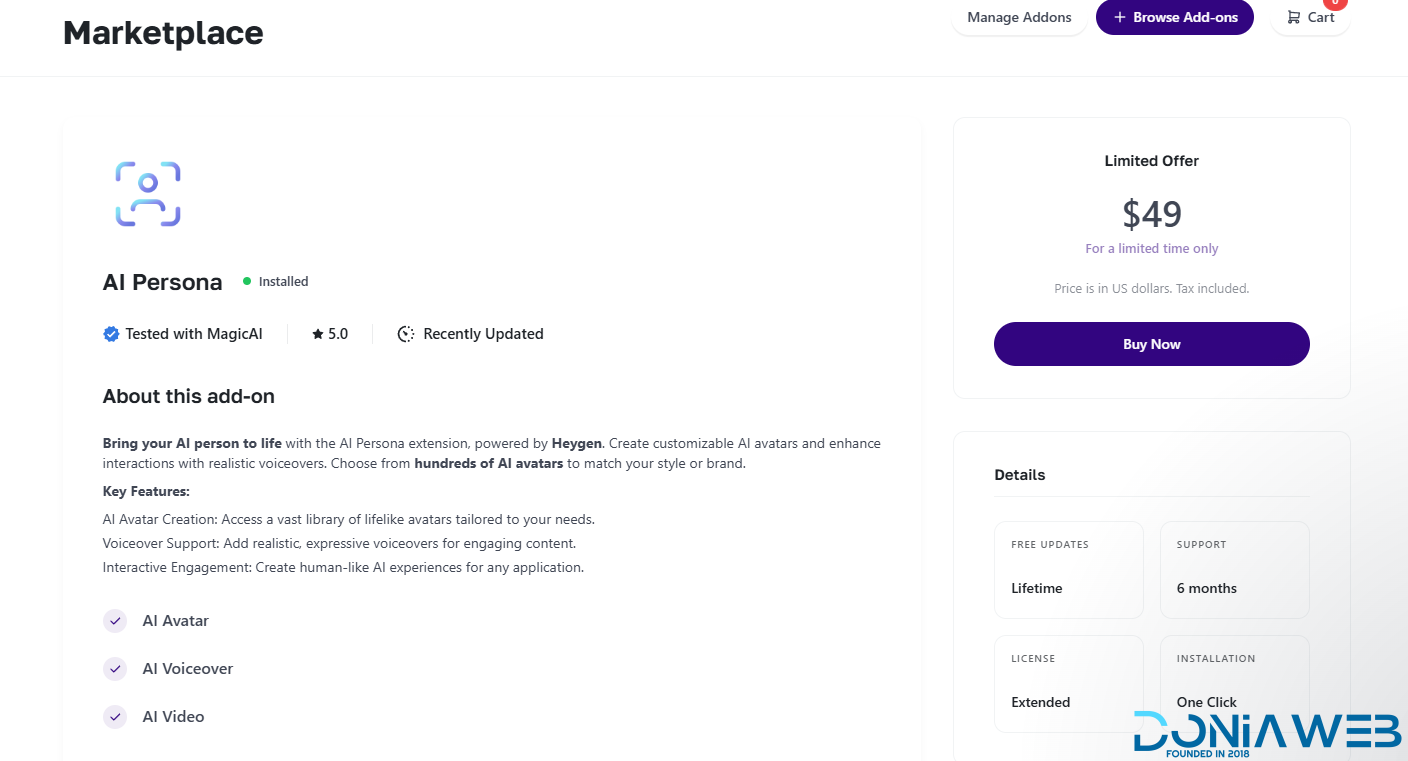This screenshot has width=1408, height=761.
Task: Click the AI Persona avatar icon
Action: point(148,194)
